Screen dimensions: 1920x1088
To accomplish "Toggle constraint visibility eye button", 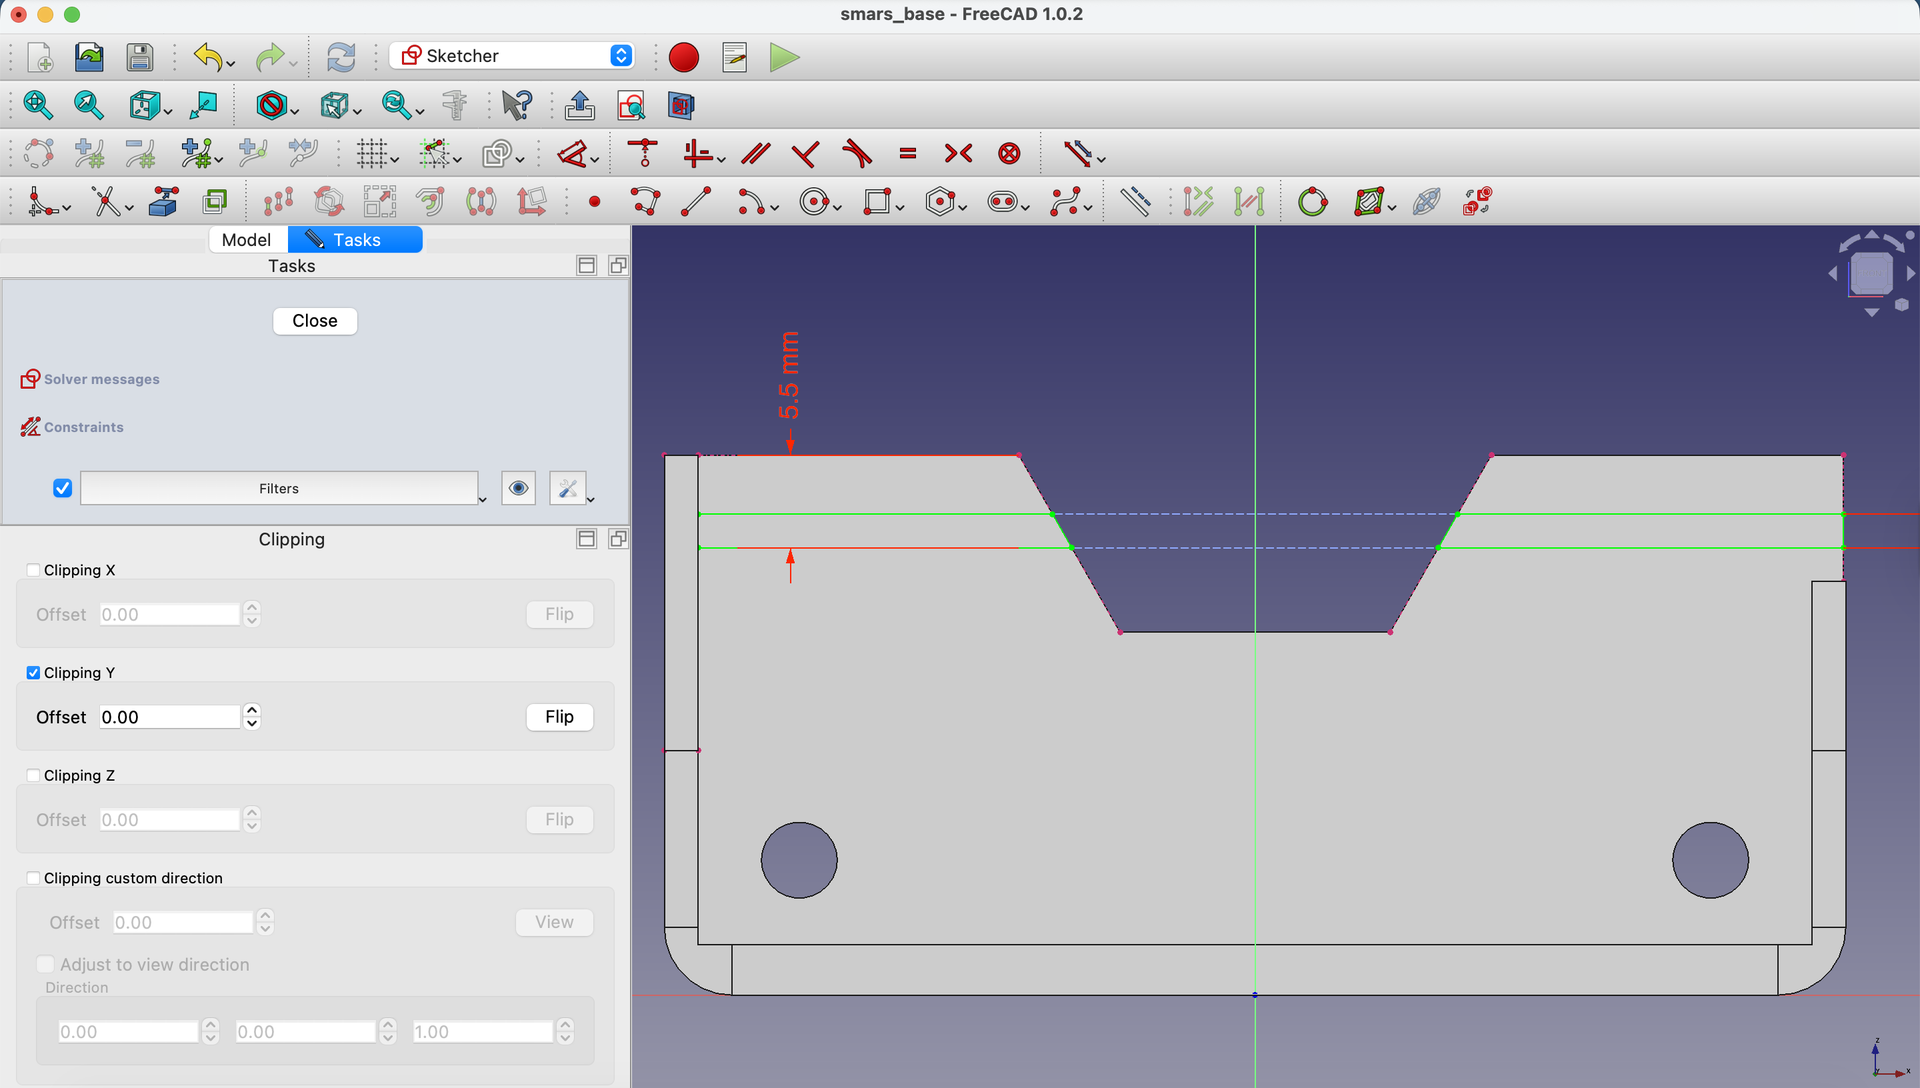I will coord(518,488).
